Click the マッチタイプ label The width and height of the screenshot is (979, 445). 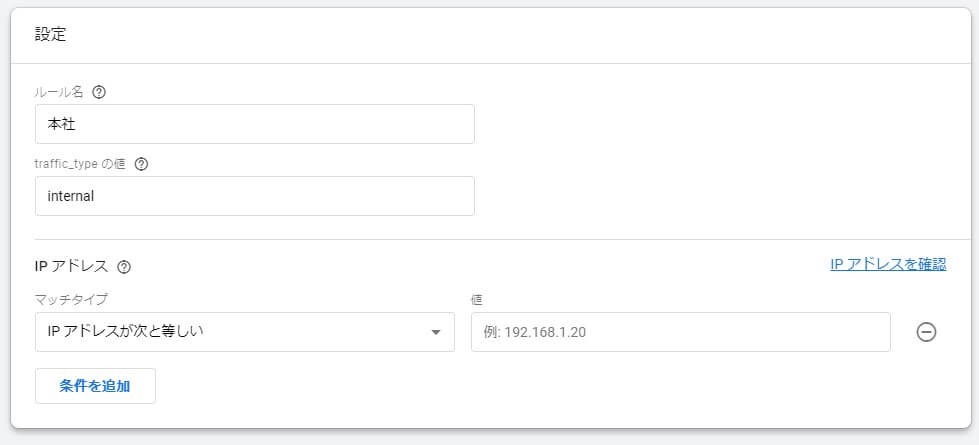(71, 300)
